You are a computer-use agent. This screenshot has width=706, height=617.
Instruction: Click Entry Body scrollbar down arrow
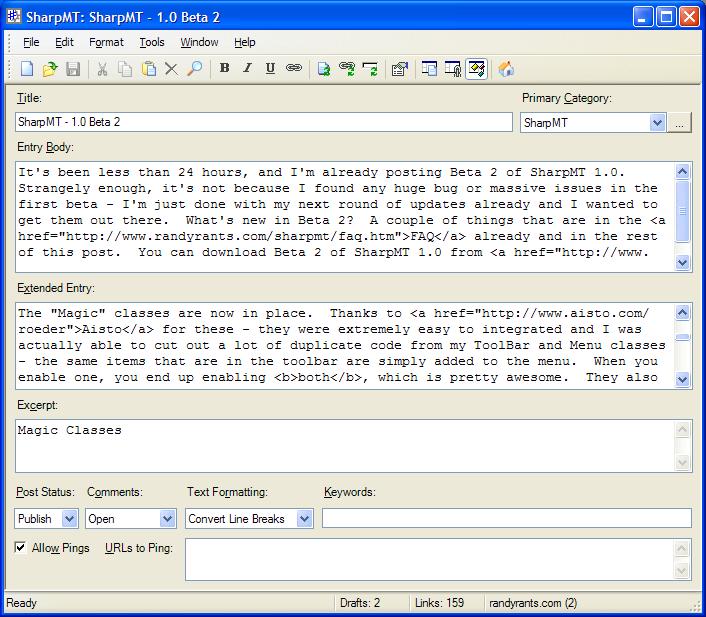(x=683, y=262)
